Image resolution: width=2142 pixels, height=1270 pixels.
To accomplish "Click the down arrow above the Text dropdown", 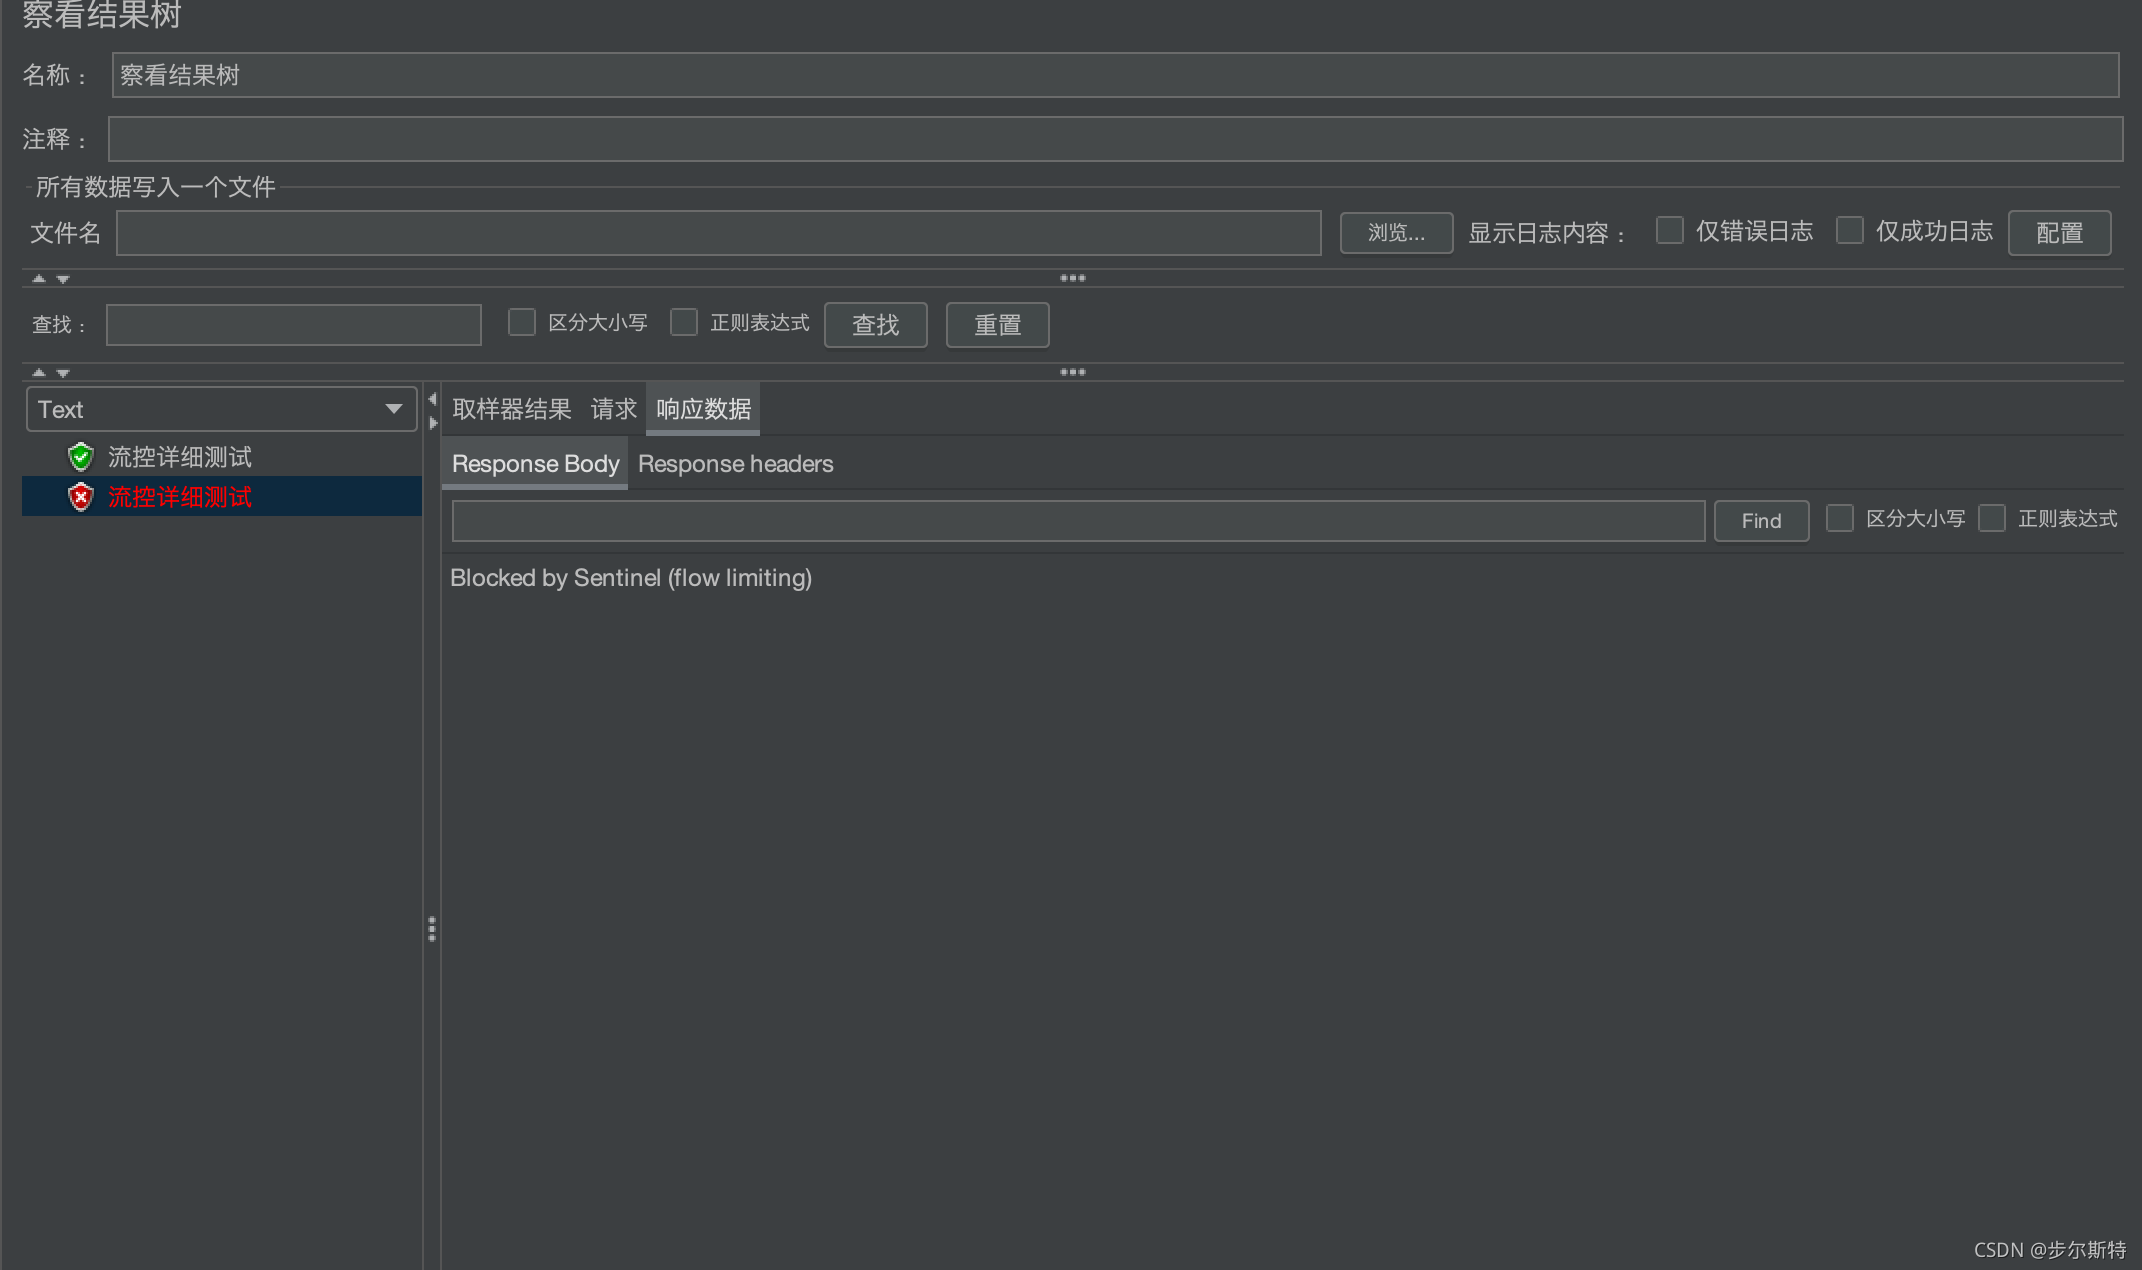I will [63, 372].
